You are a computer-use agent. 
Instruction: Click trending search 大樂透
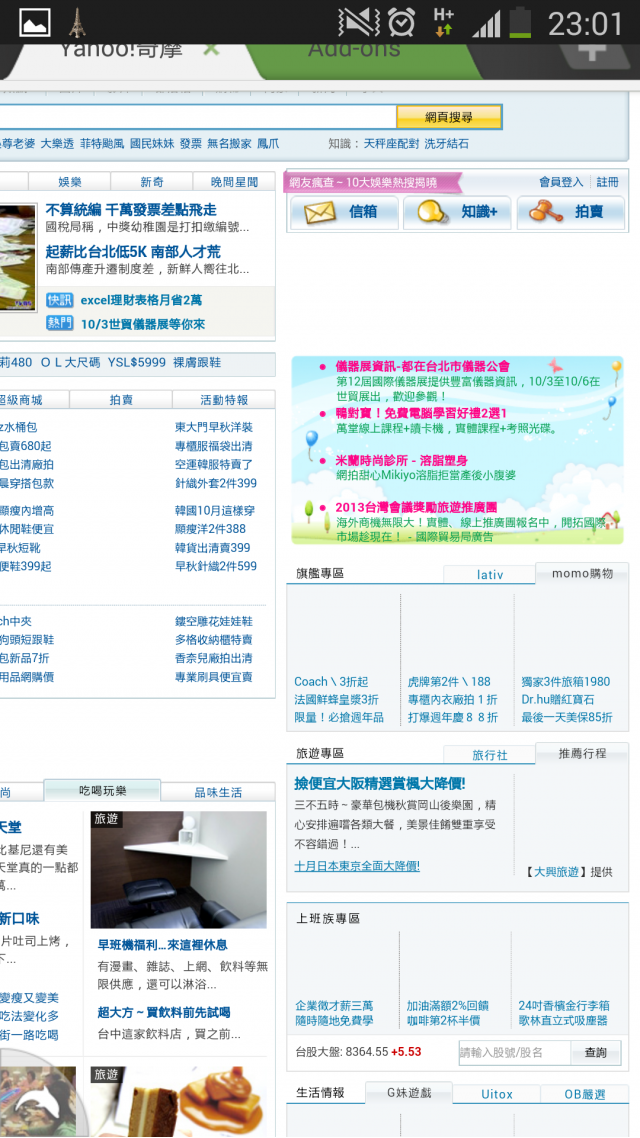[x=57, y=144]
